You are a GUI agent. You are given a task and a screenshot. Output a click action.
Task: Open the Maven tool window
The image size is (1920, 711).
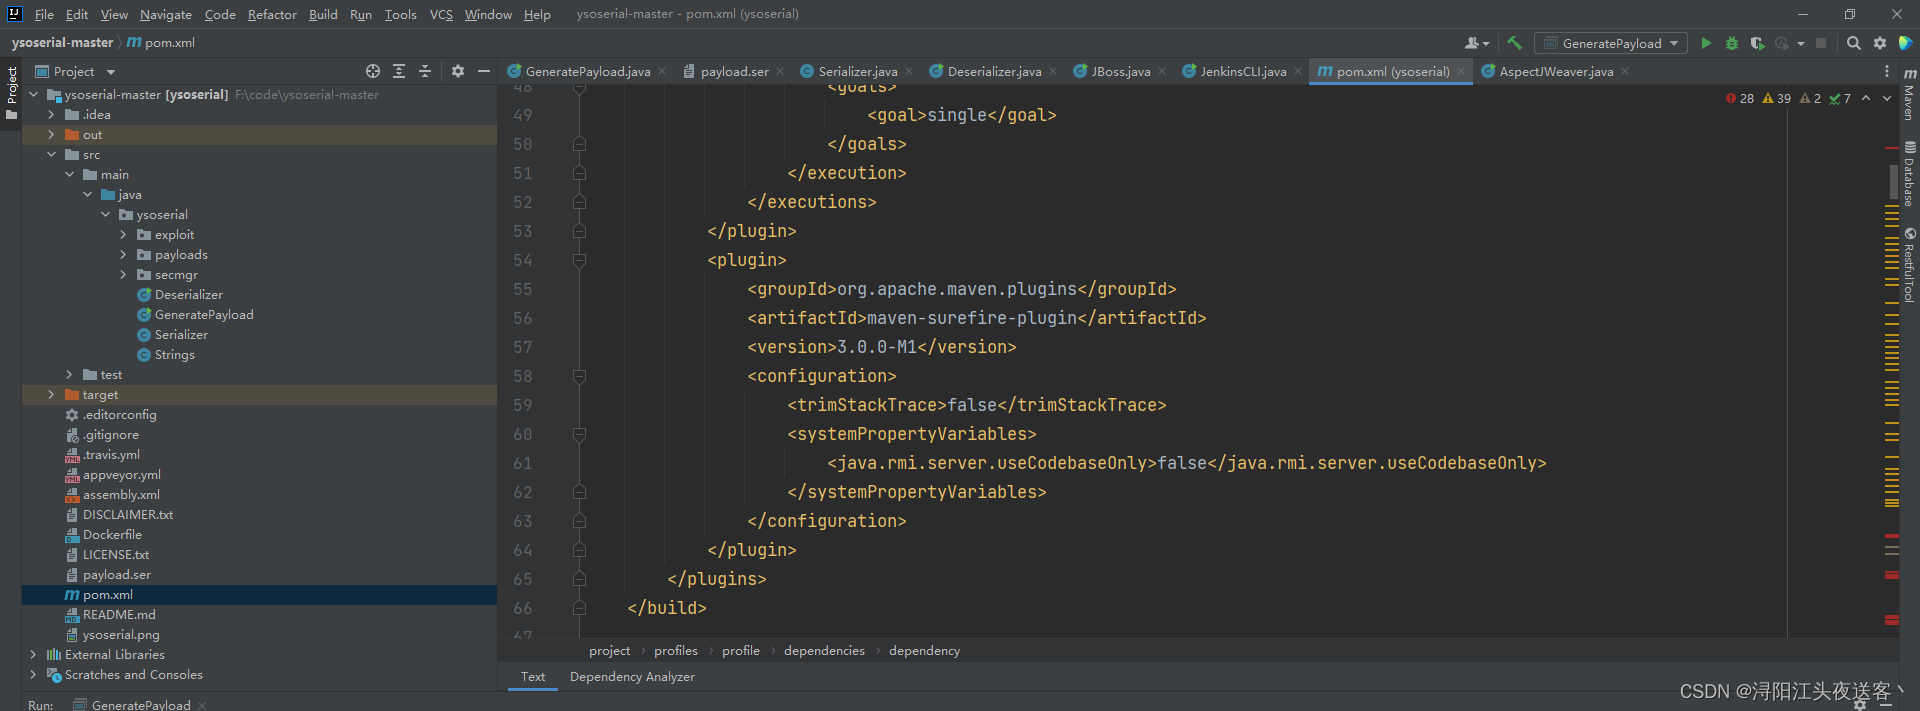(x=1909, y=94)
